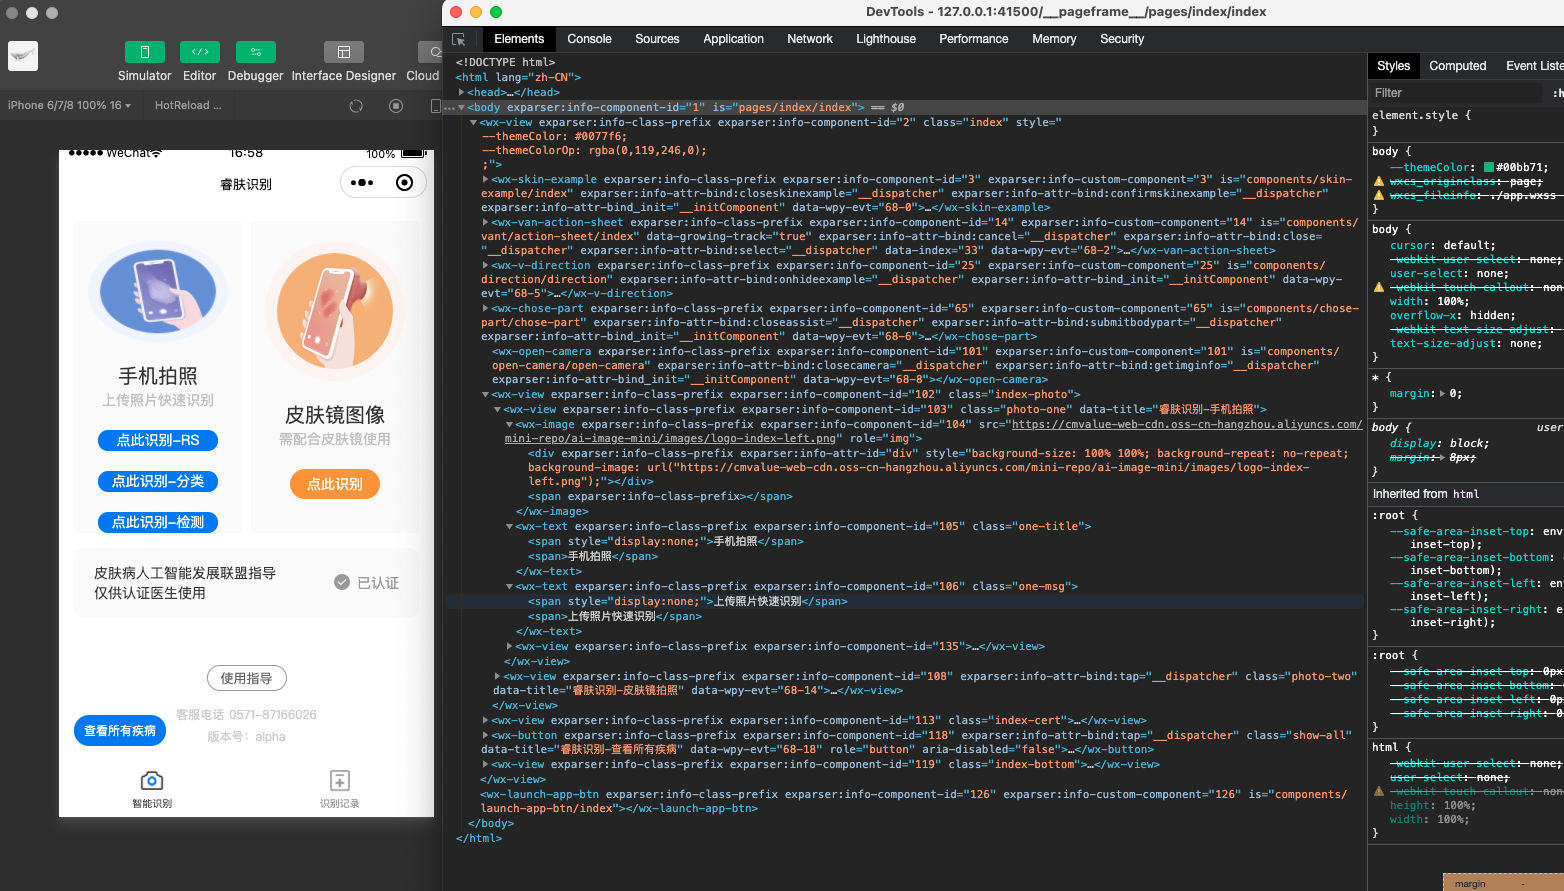
Task: Open the Editor panel icon
Action: point(200,52)
